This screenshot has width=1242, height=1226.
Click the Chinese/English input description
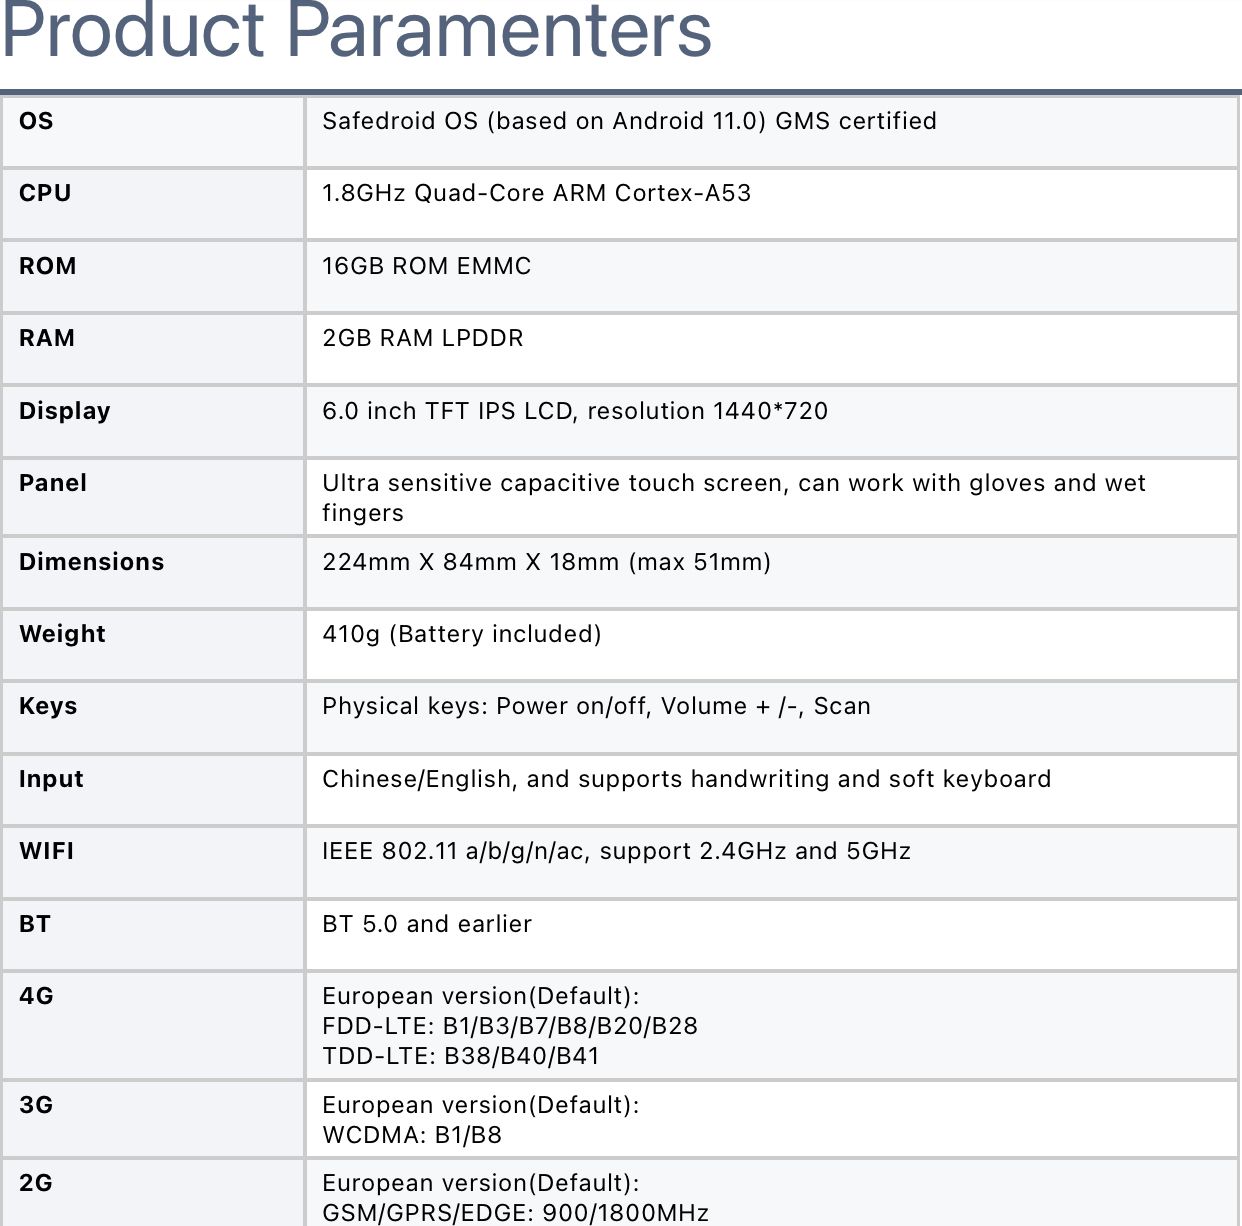[x=686, y=779]
